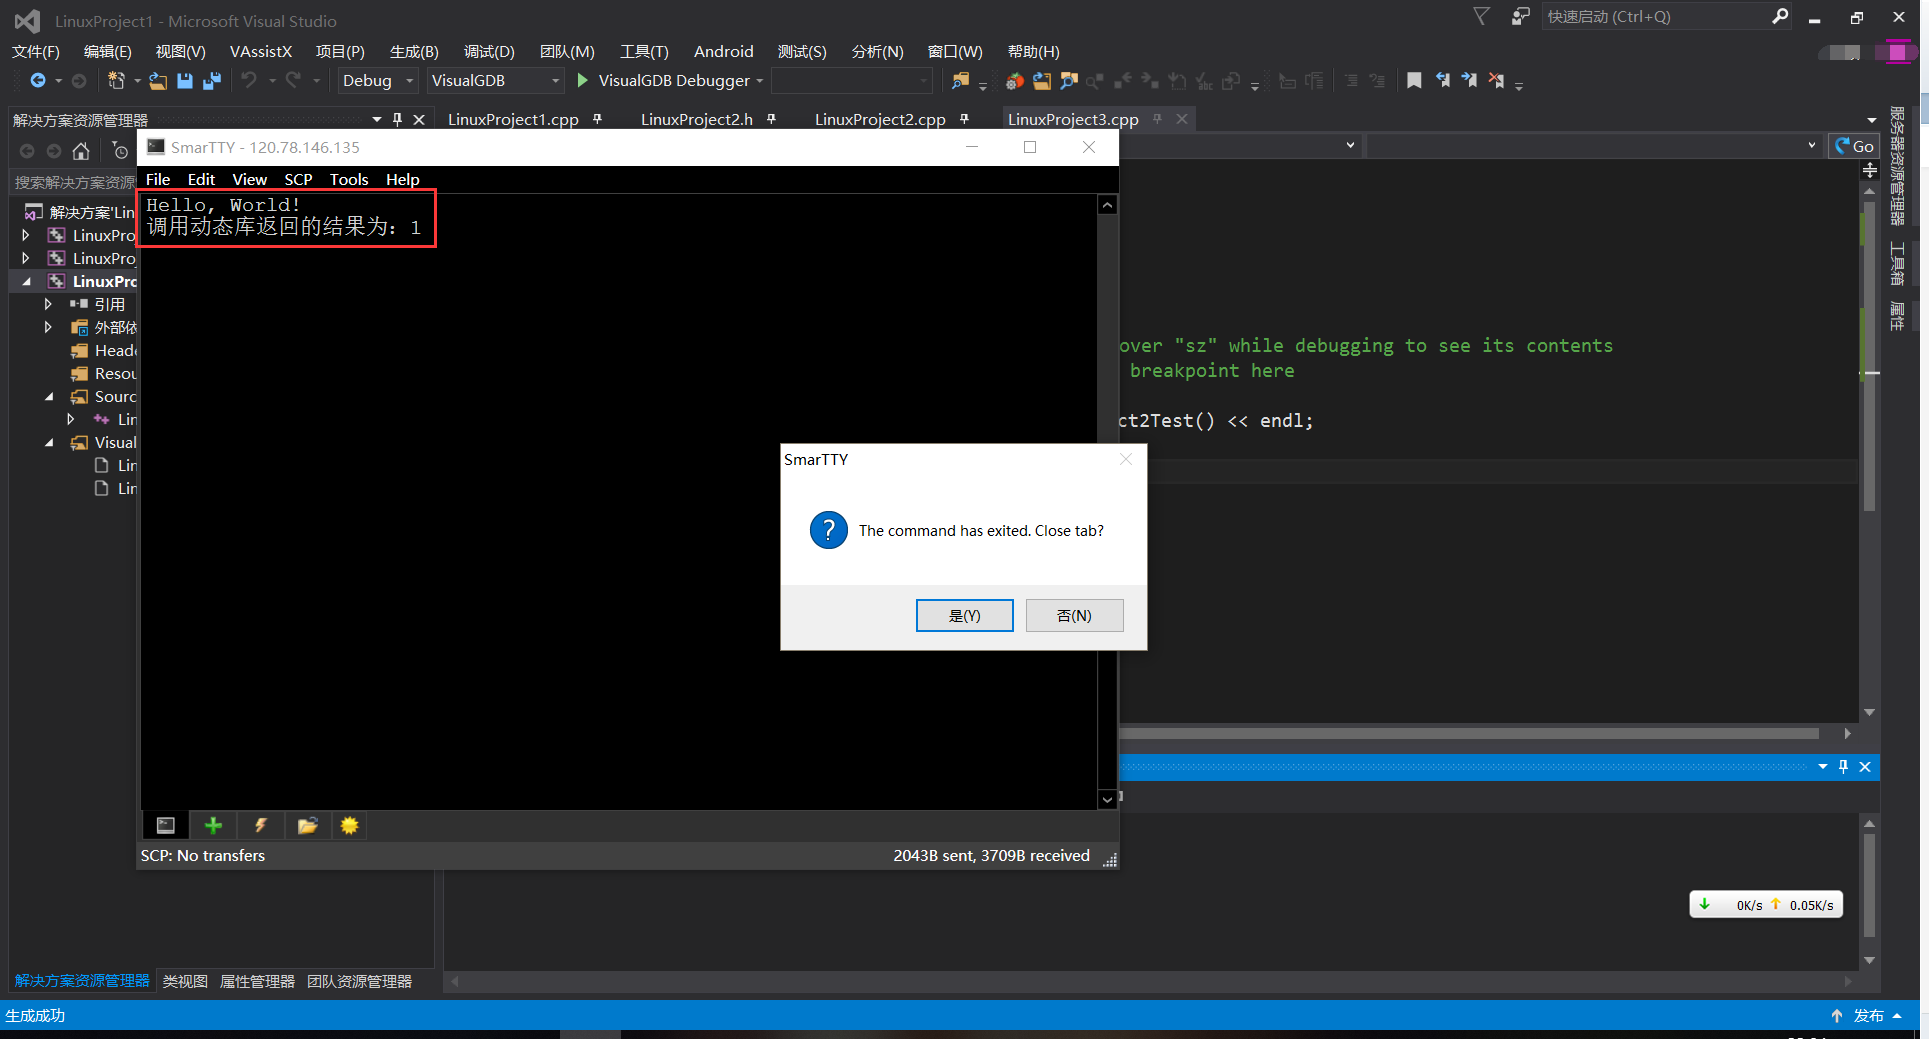This screenshot has height=1039, width=1929.
Task: Clear all bookmarks in the editor
Action: pyautogui.click(x=1497, y=80)
